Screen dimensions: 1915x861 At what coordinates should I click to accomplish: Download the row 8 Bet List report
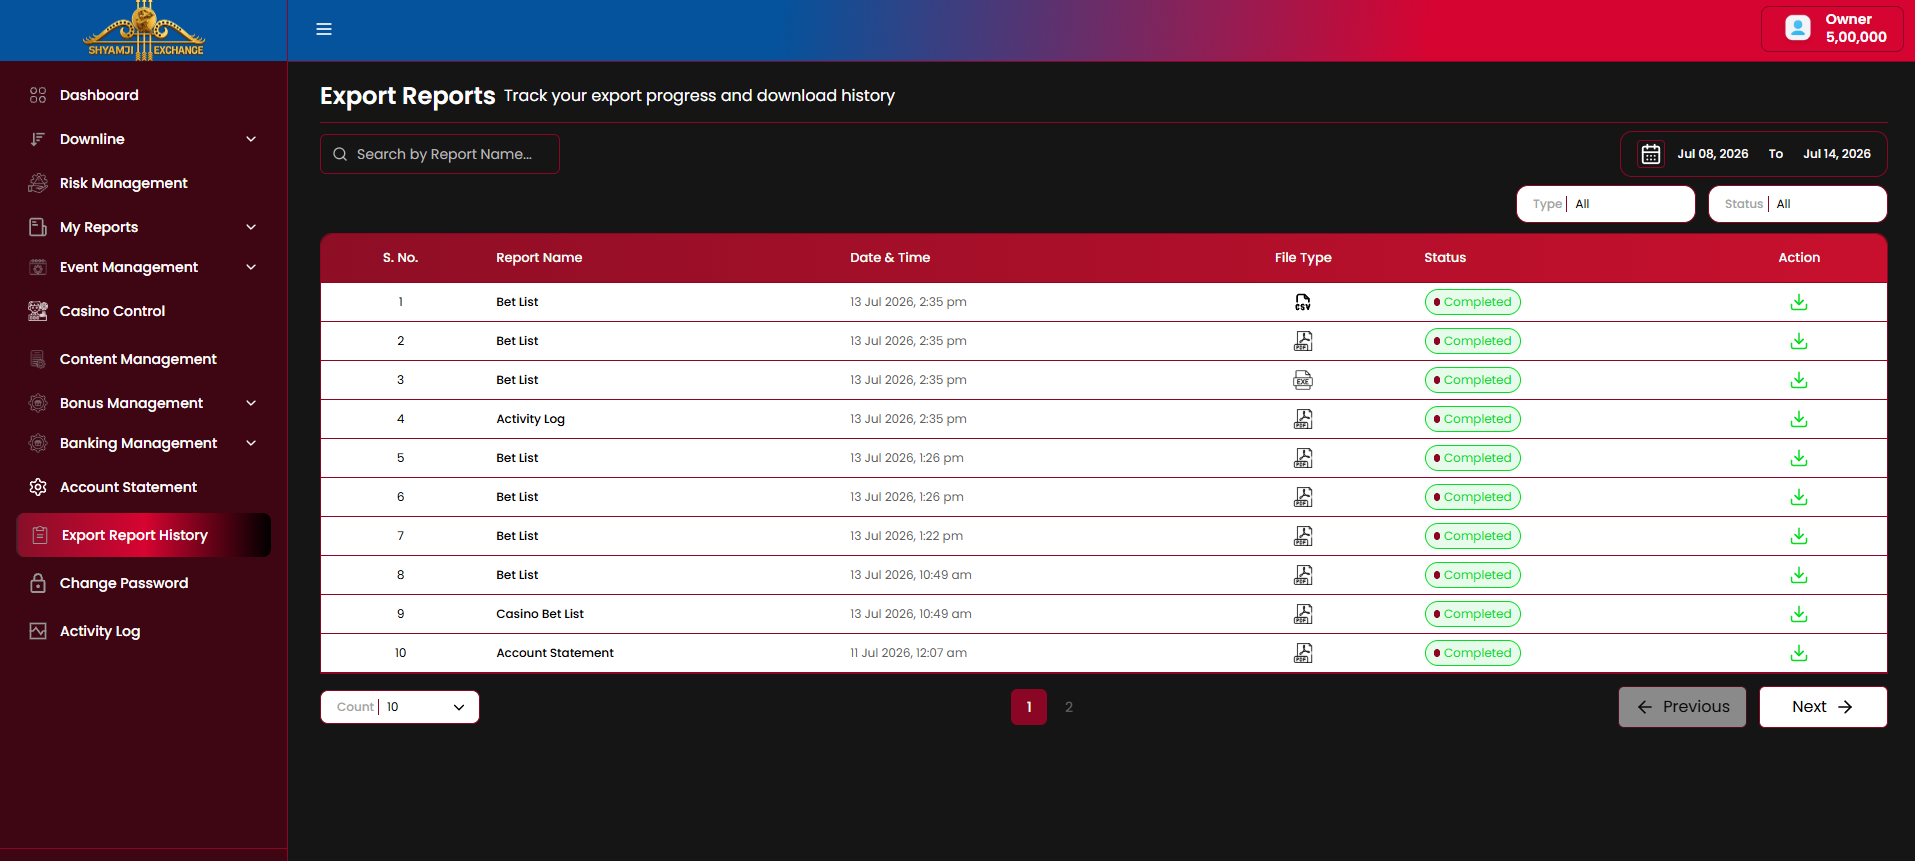[1799, 575]
